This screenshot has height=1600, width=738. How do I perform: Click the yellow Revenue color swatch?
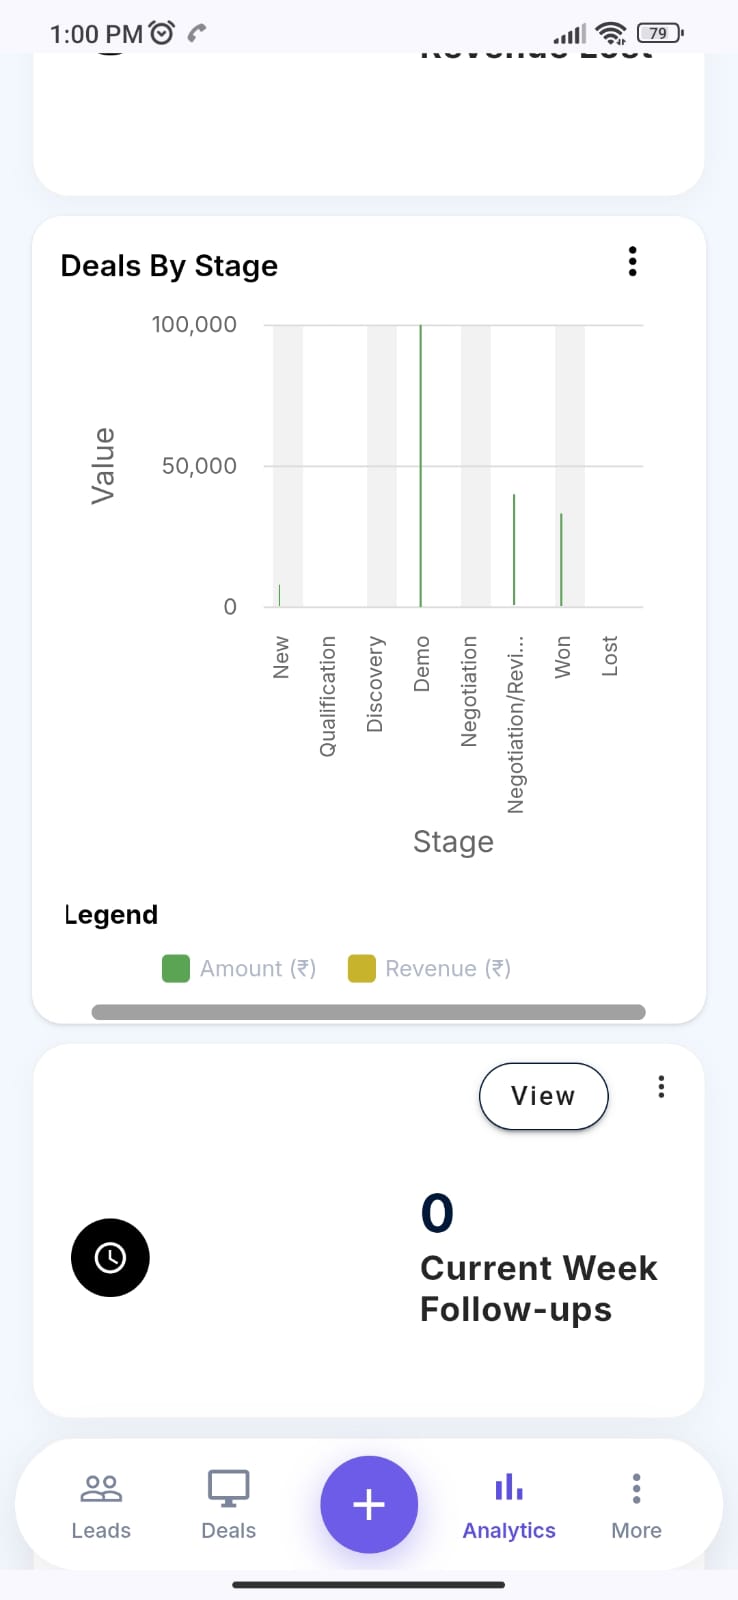(362, 968)
